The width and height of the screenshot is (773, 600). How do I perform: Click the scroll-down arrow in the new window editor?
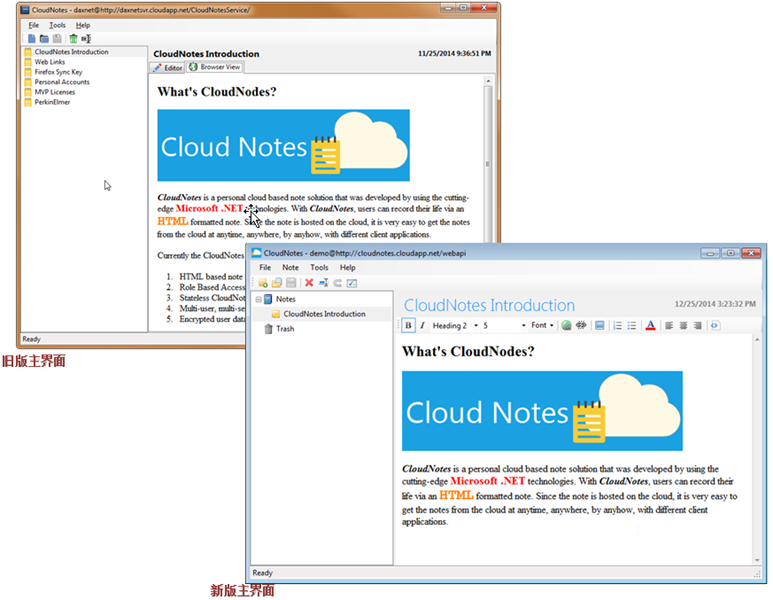[757, 561]
